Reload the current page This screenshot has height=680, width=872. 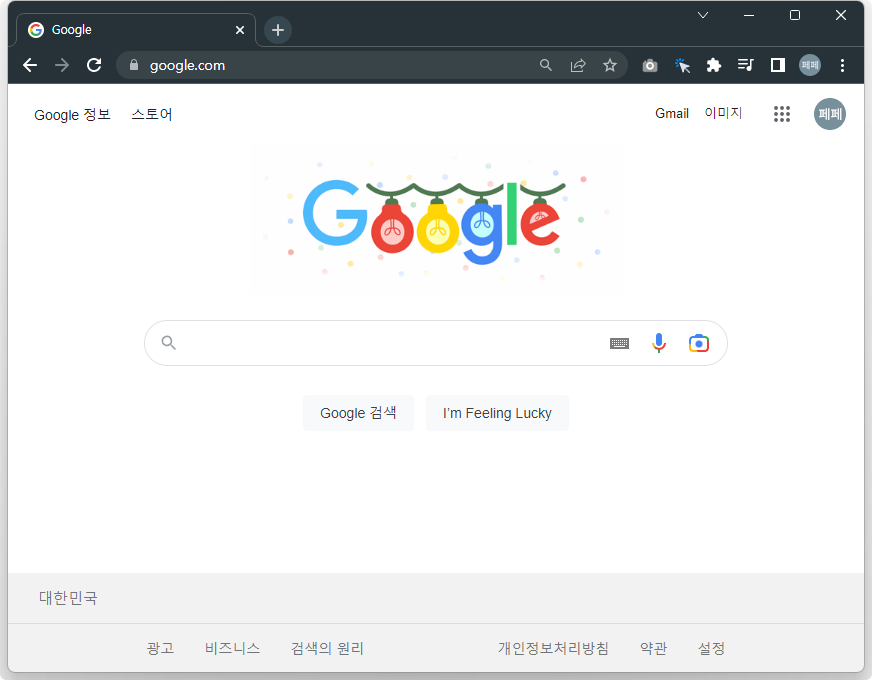click(x=94, y=64)
